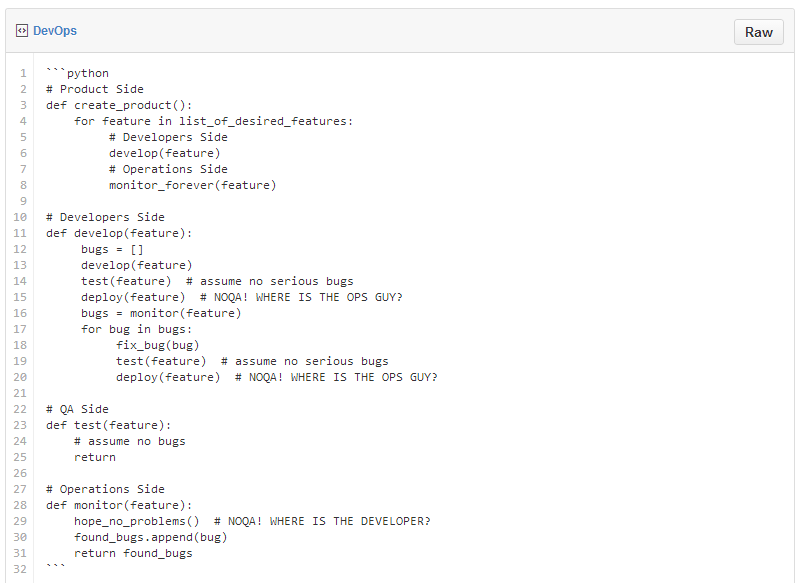Viewport: 805px width, 583px height.
Task: Click the 'return found_bugs' line
Action: coord(133,553)
